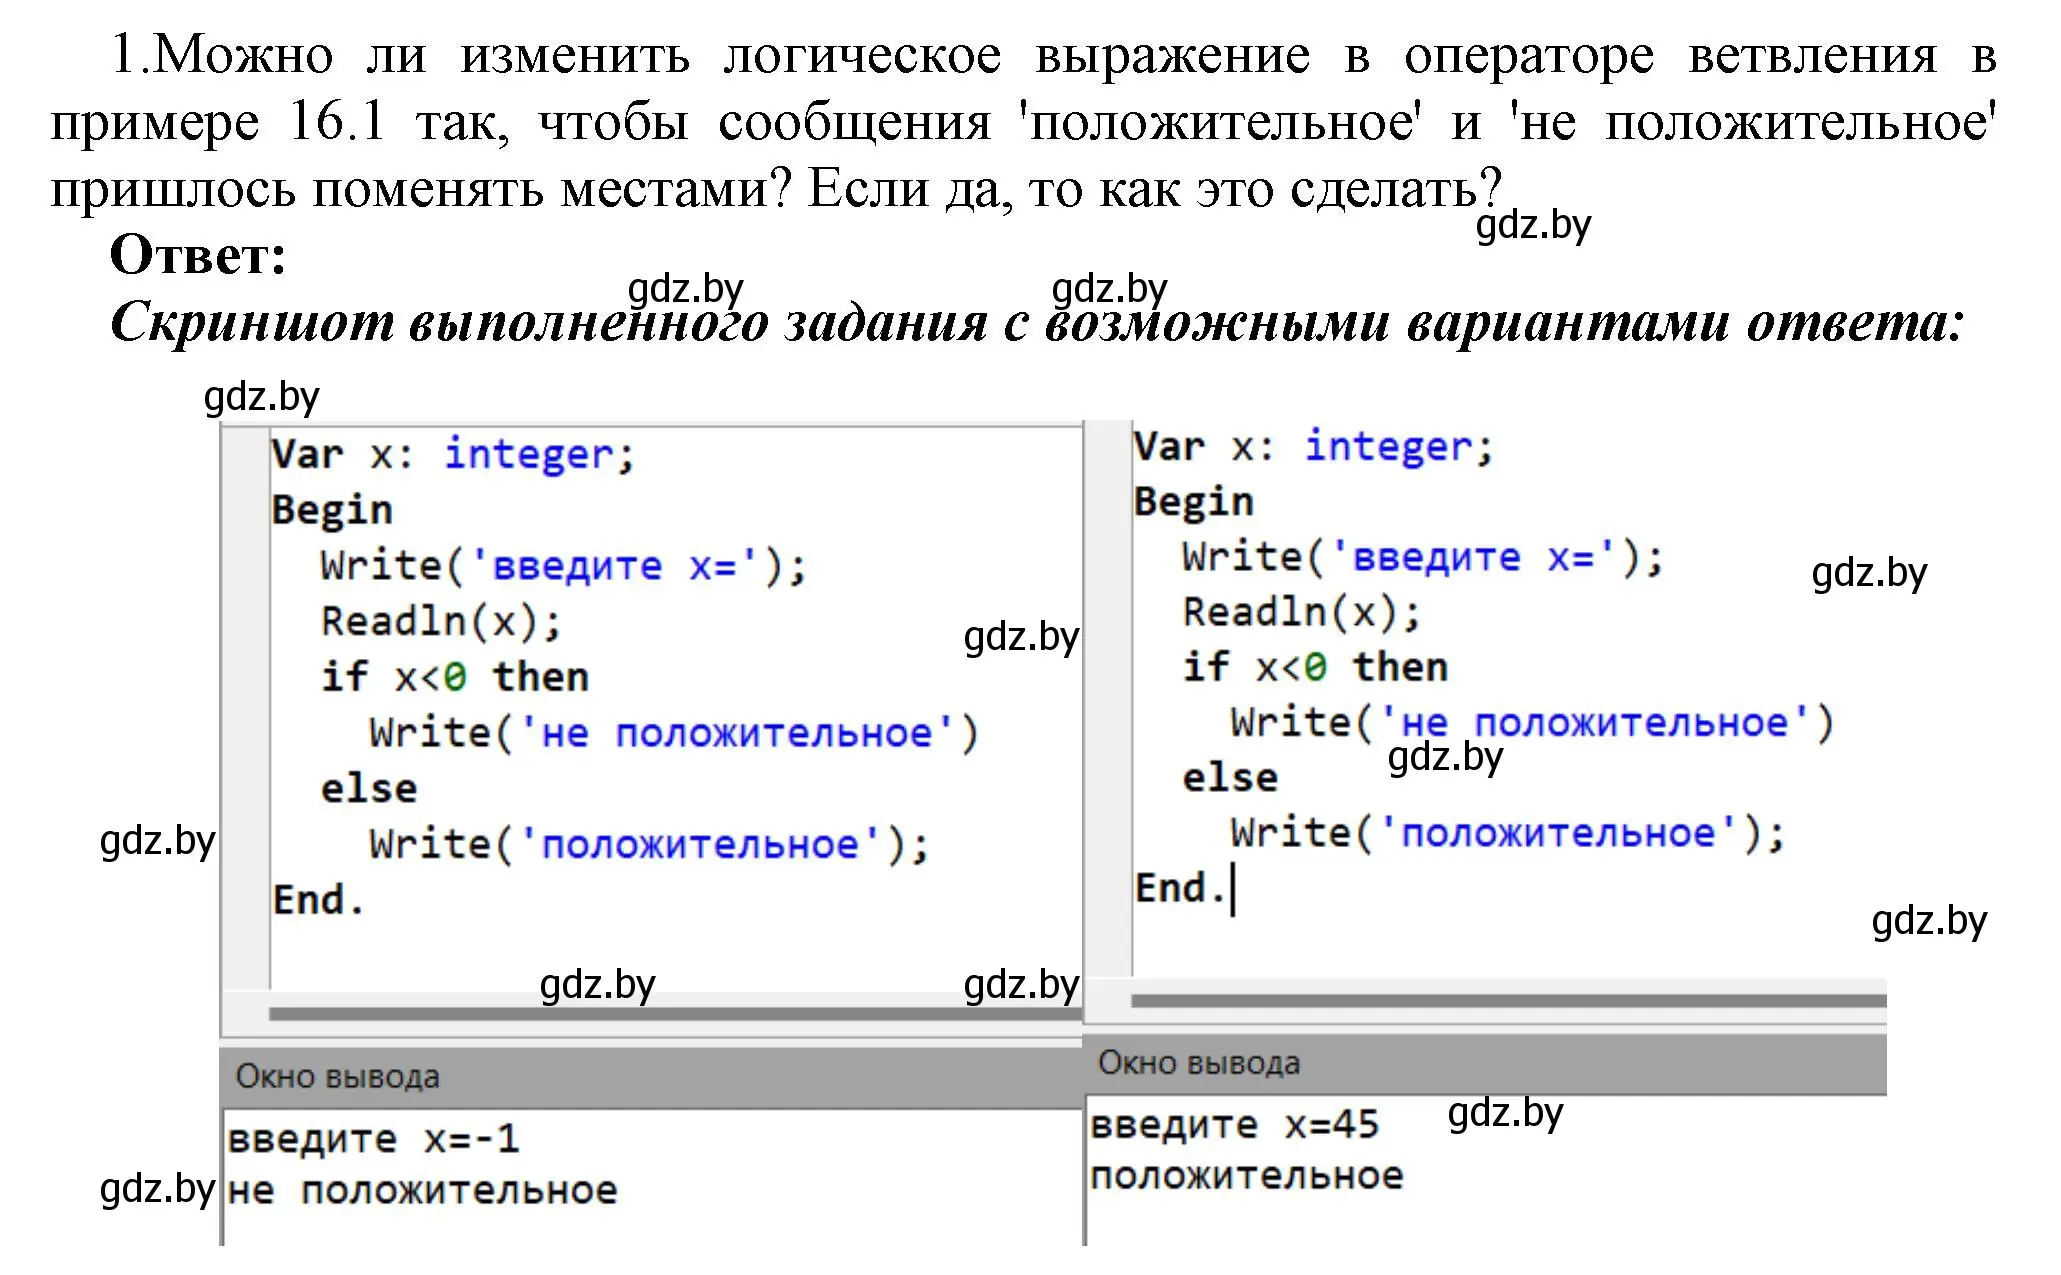This screenshot has height=1275, width=2061.
Task: Click Write('положительное'); in the right code editor
Action: (x=1508, y=833)
